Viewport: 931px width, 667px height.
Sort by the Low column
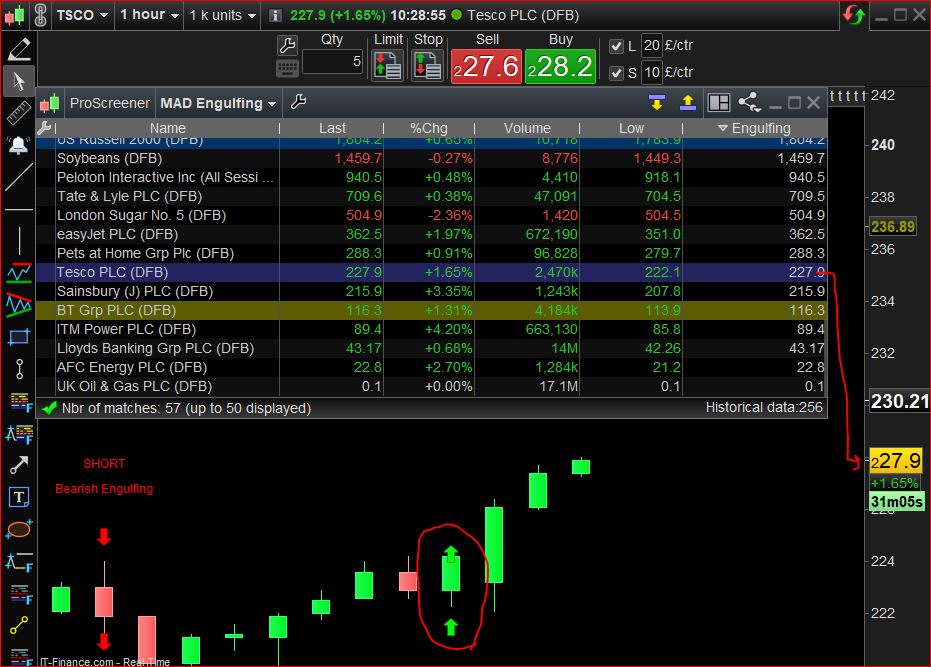pos(631,128)
